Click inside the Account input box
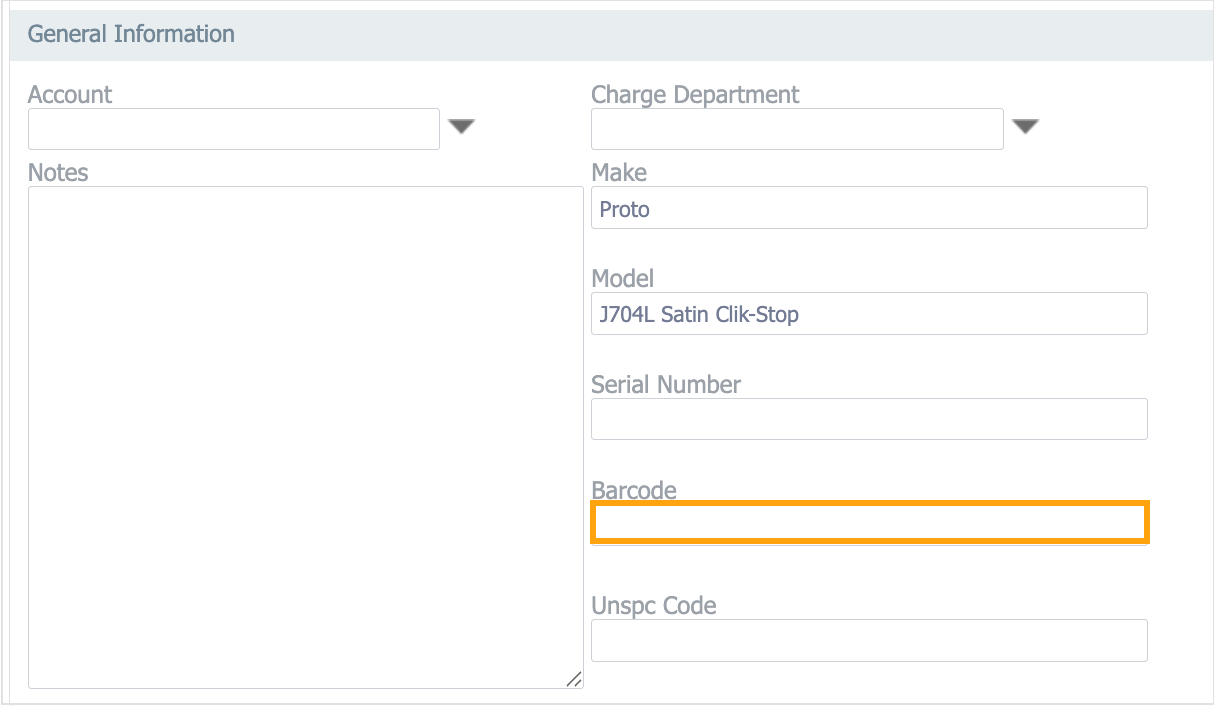 (233, 129)
